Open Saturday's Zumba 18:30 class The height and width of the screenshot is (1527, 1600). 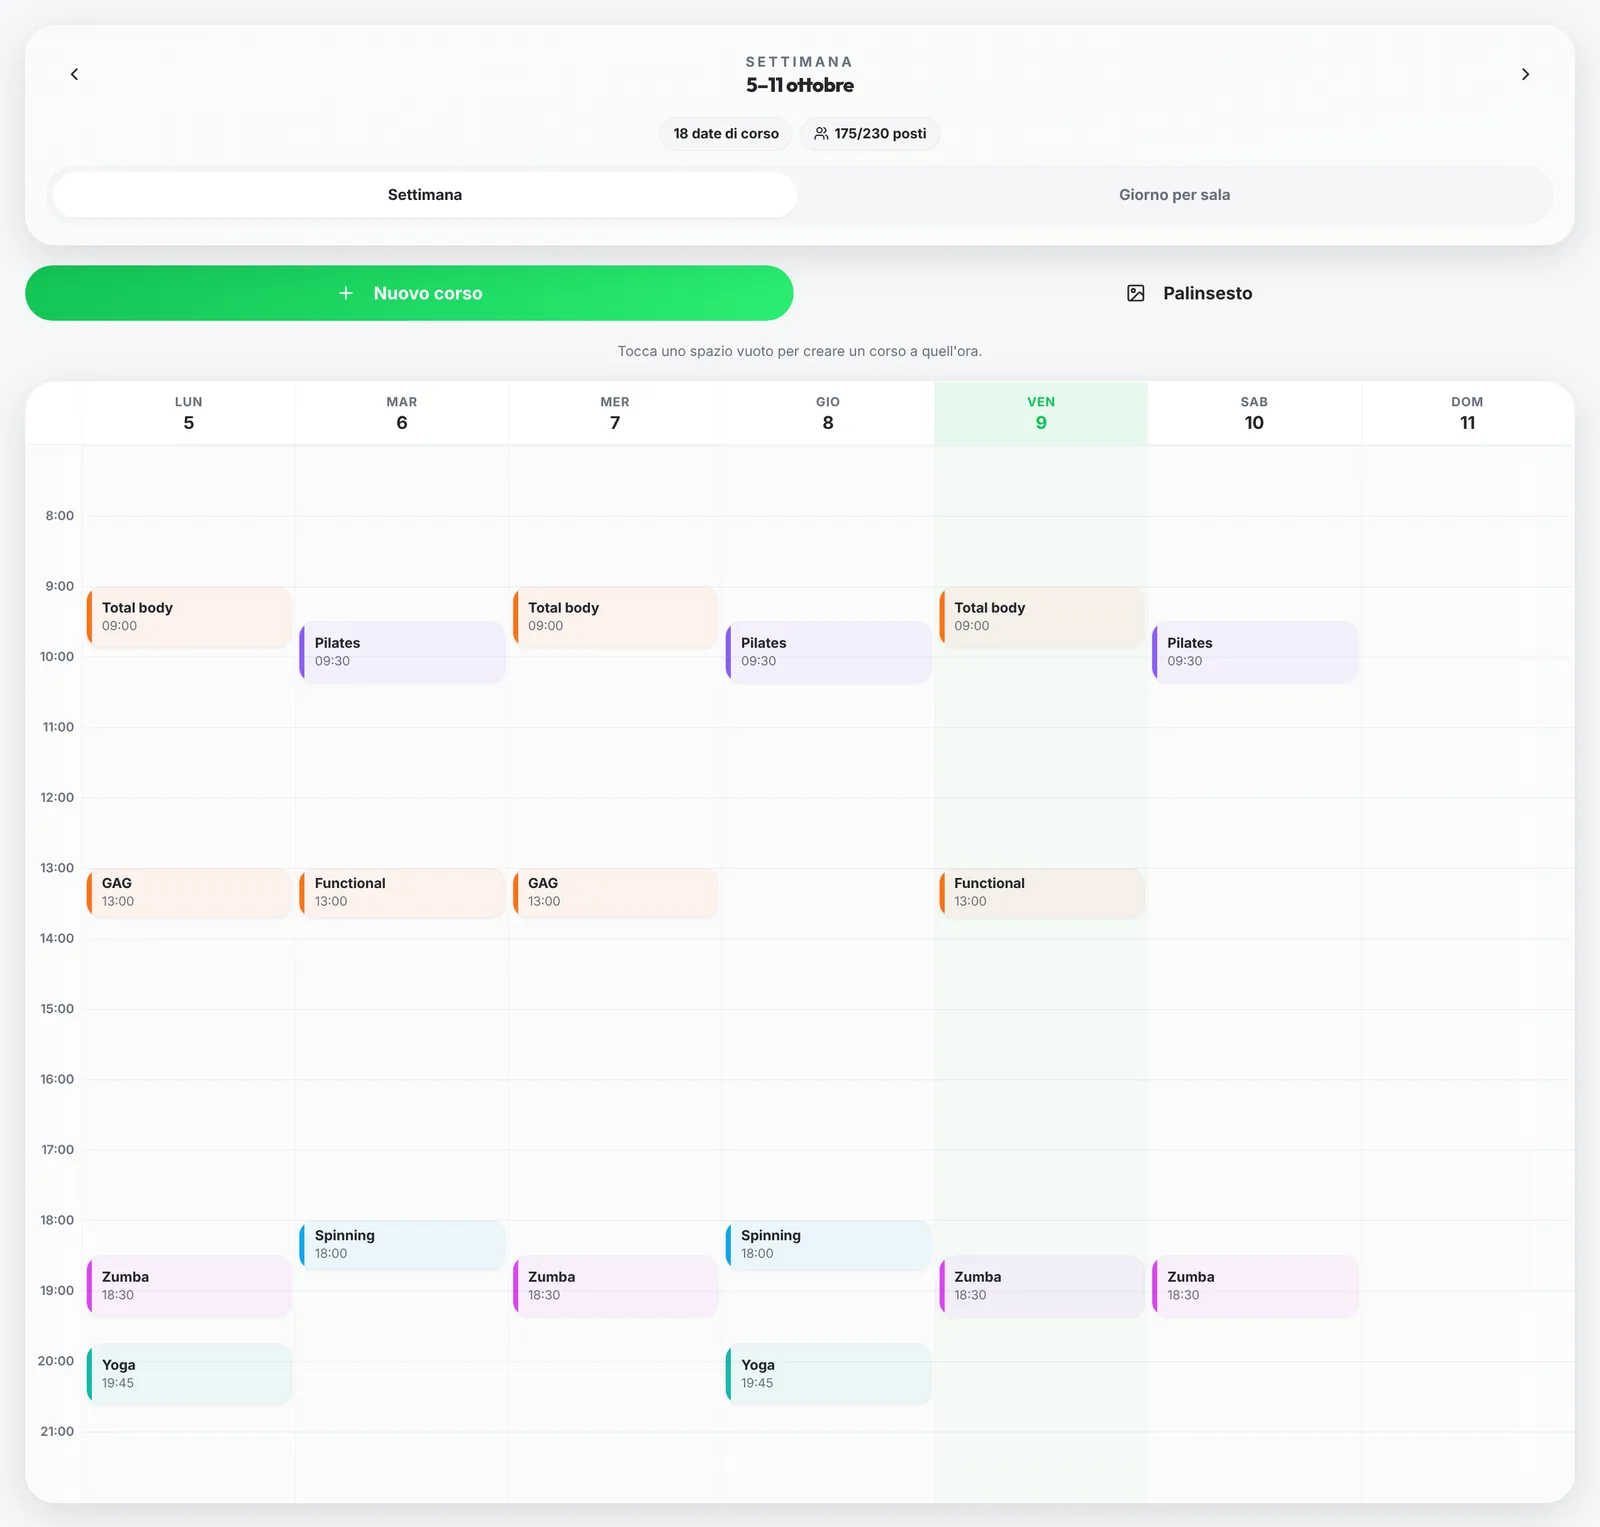tap(1254, 1286)
